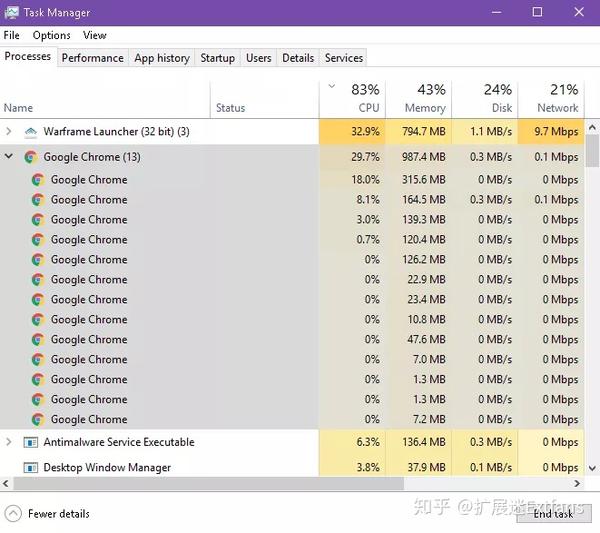Click the Chrome icon in the 120.4 MB row
The height and width of the screenshot is (533, 600).
point(38,240)
